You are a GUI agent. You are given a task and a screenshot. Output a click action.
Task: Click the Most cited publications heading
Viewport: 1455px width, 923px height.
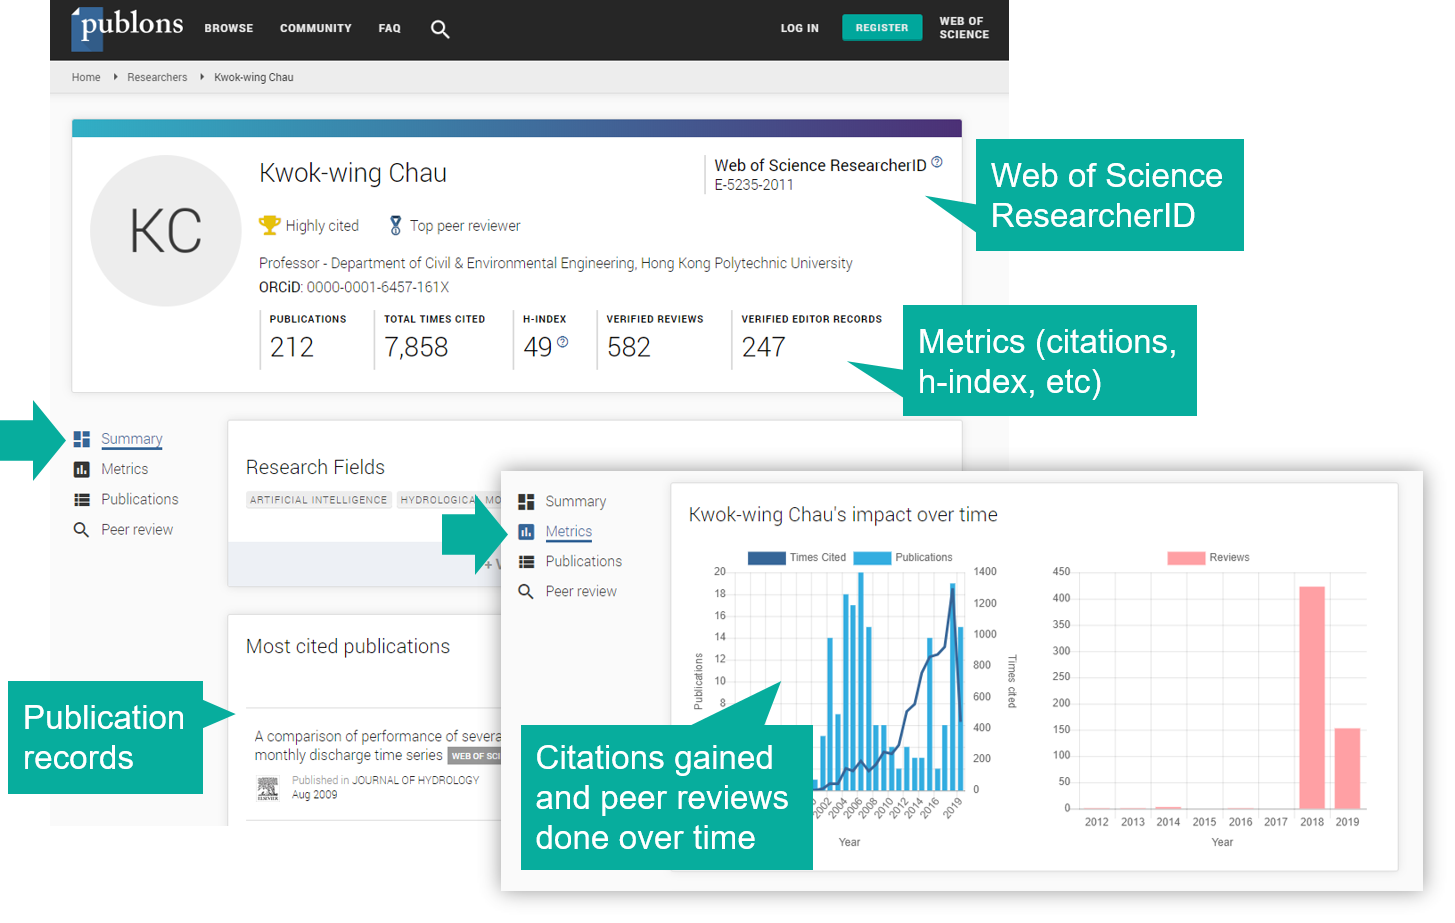(348, 646)
